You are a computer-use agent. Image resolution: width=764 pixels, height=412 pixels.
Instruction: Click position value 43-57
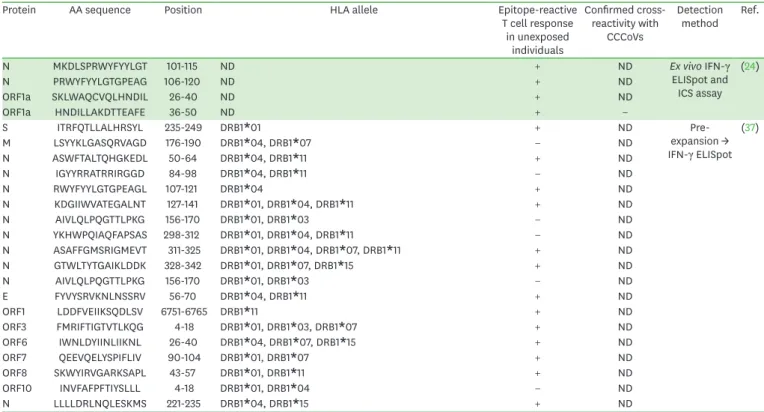pos(184,373)
